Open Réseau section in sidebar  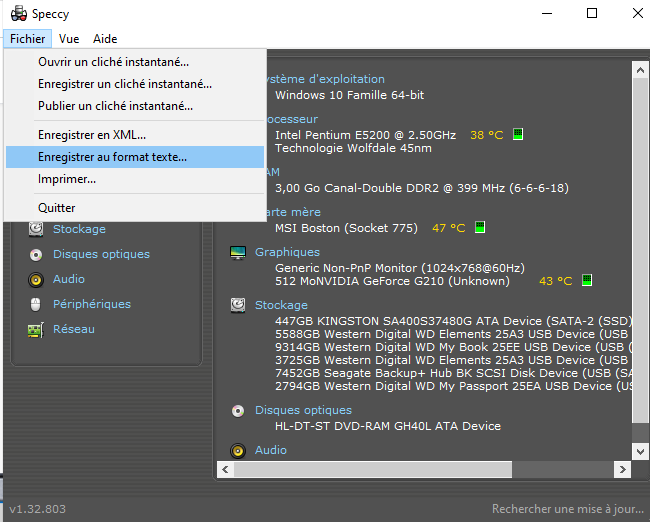tap(74, 329)
